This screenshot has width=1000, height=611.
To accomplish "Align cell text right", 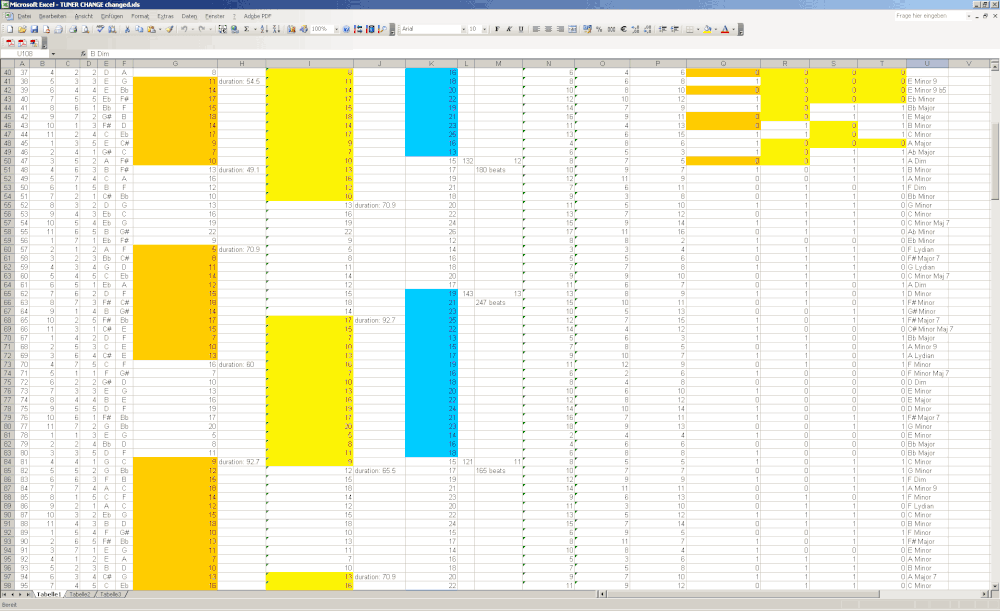I will 560,29.
